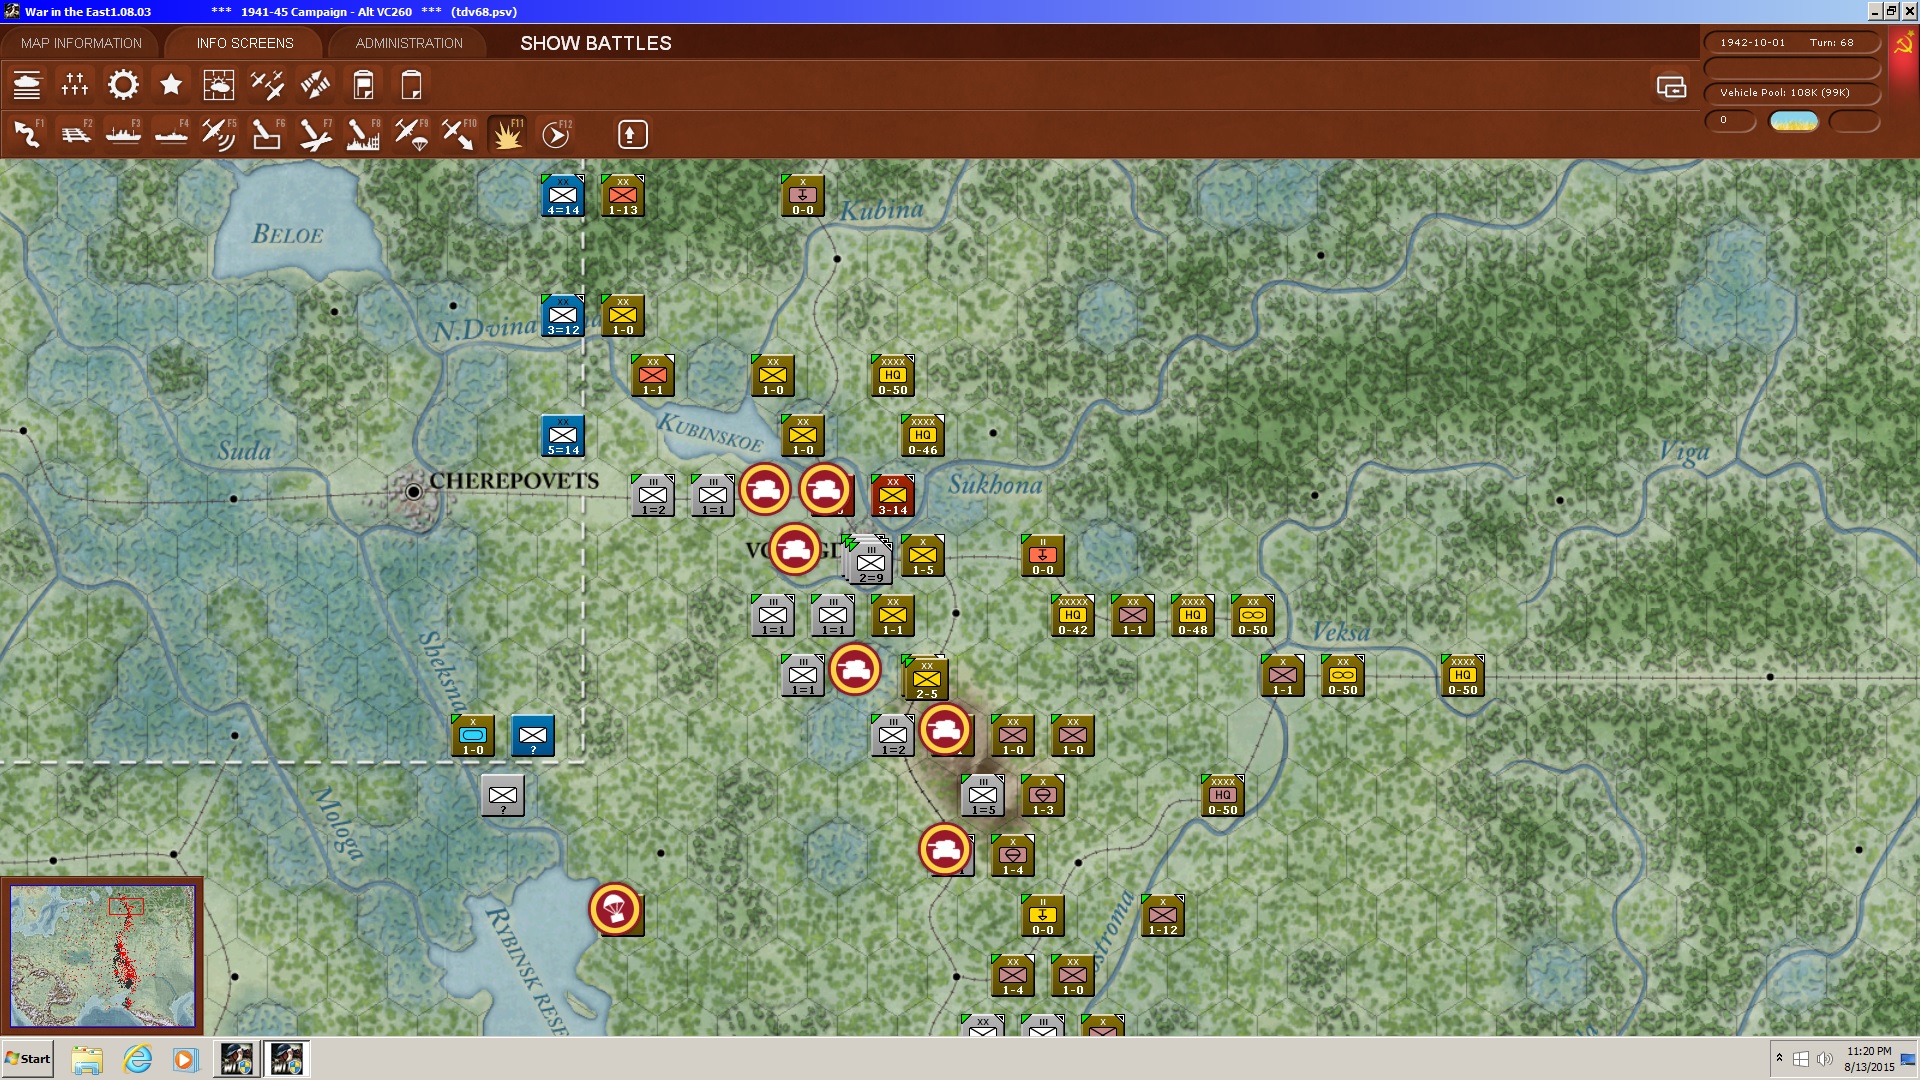Open the Windows Start menu
Image resolution: width=1920 pixels, height=1080 pixels.
28,1059
